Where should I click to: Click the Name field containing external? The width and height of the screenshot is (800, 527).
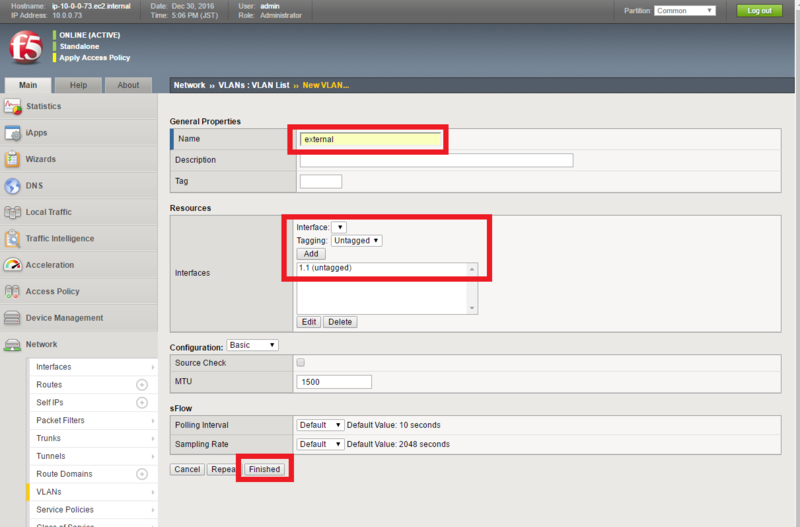pos(371,139)
